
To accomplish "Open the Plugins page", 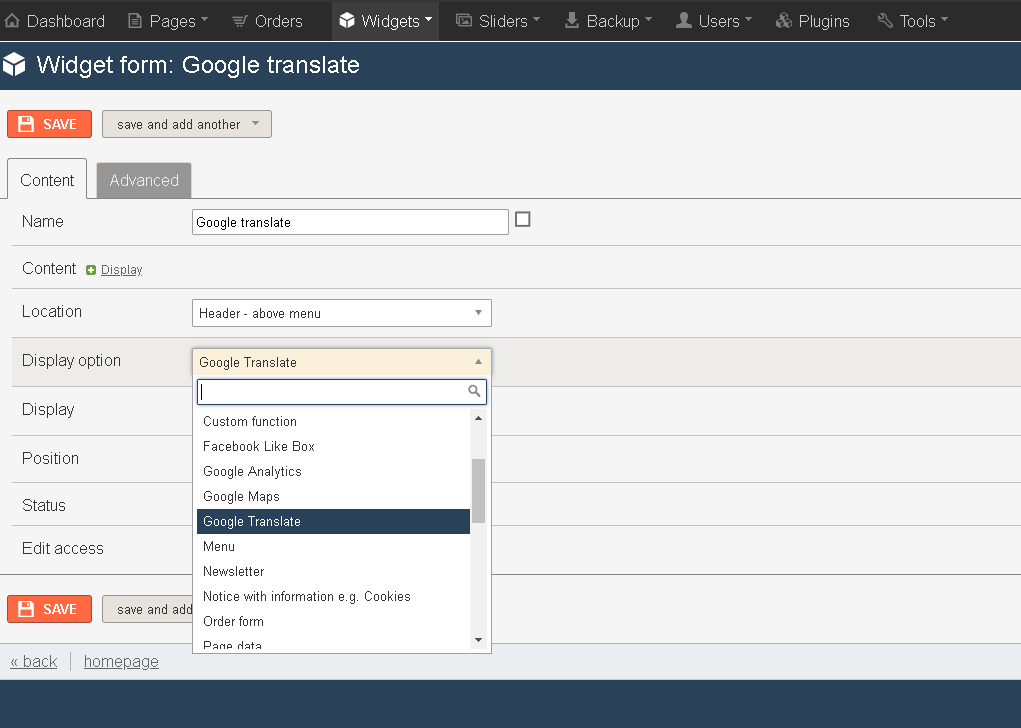I will (813, 21).
